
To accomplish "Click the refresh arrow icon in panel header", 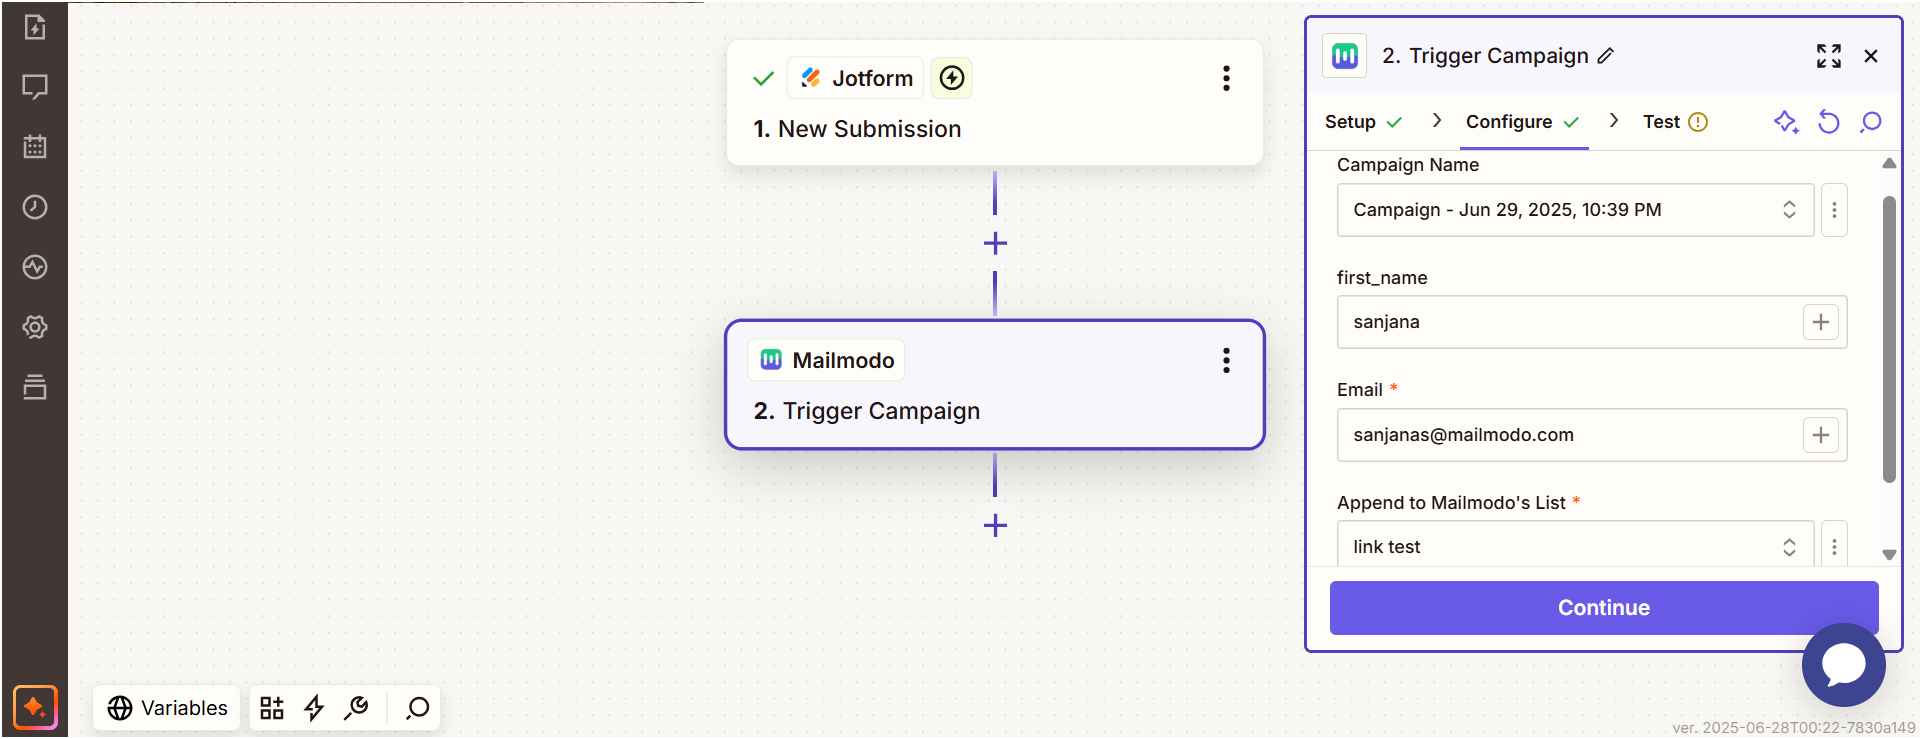I will [x=1829, y=122].
